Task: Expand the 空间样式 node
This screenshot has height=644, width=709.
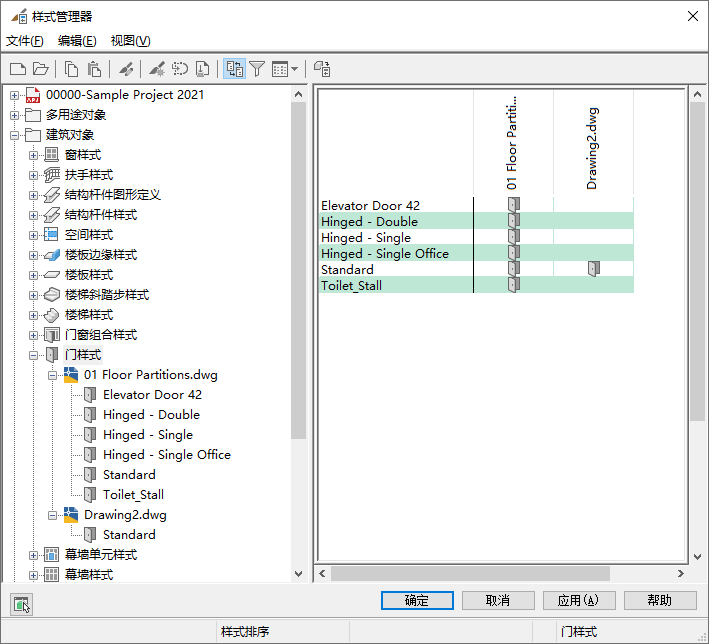Action: tap(33, 235)
